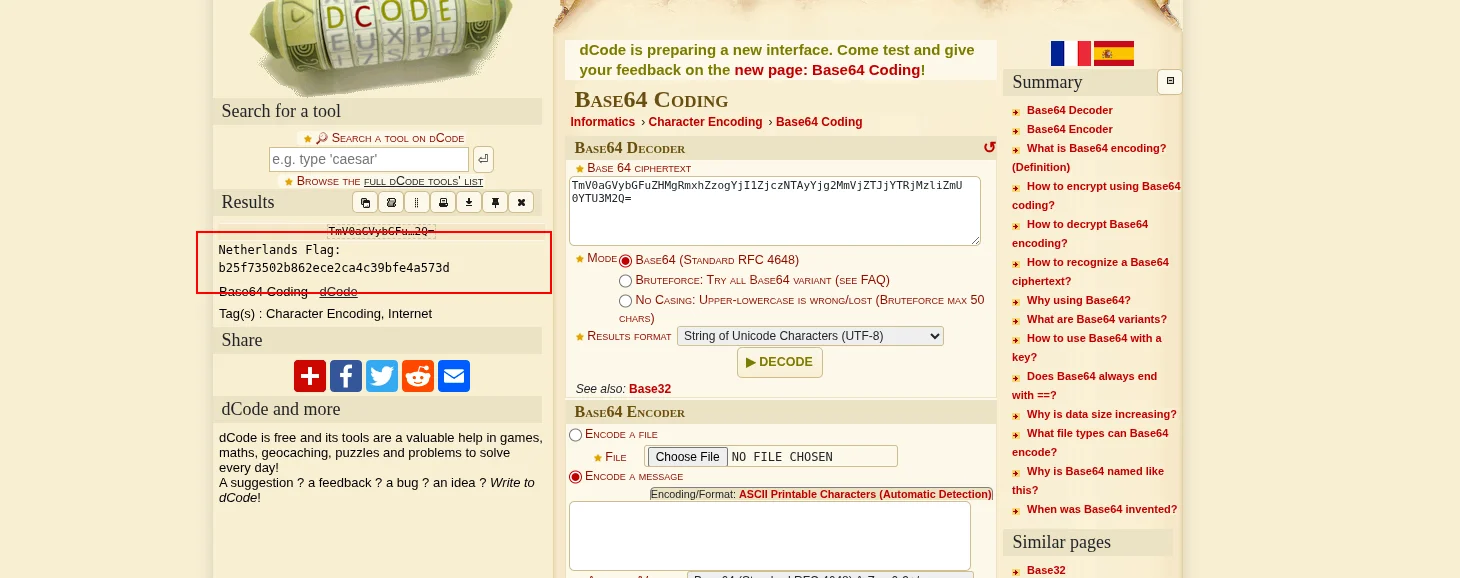Click the encoder message textarea

[x=770, y=536]
